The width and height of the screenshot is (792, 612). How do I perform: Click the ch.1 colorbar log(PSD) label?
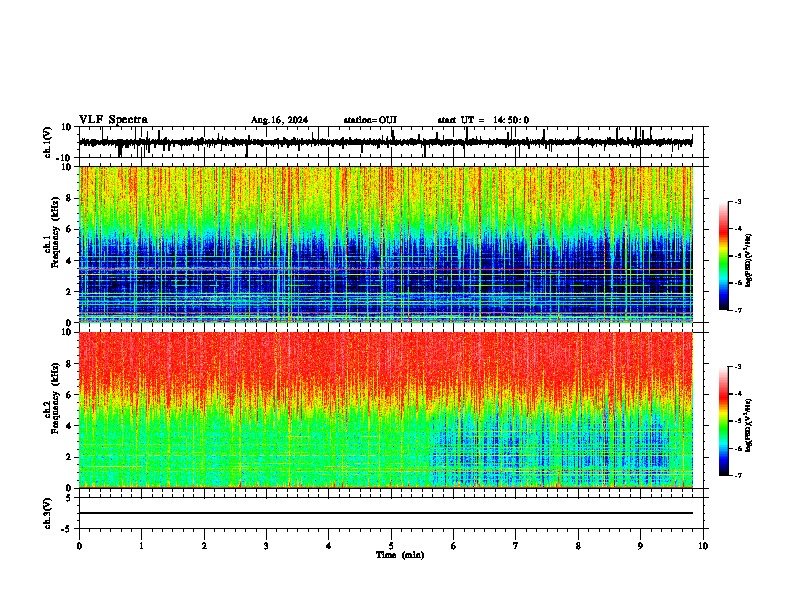point(748,261)
